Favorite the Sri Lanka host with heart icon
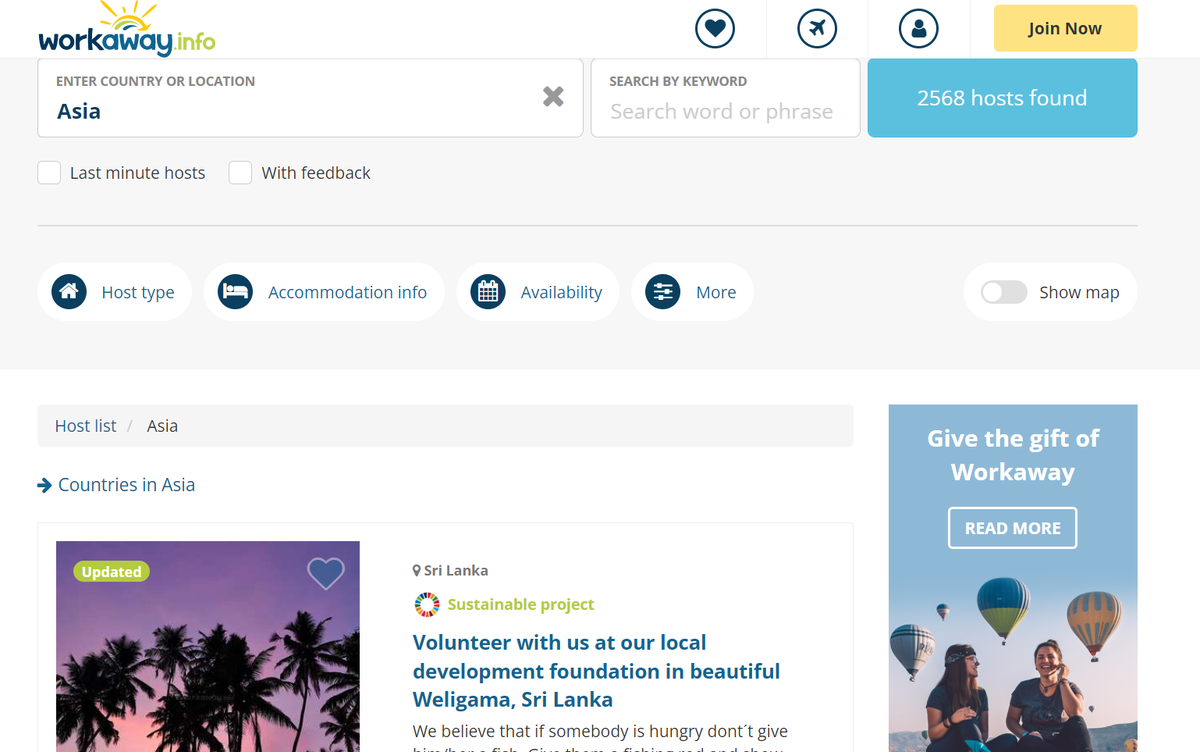The image size is (1200, 752). (326, 573)
